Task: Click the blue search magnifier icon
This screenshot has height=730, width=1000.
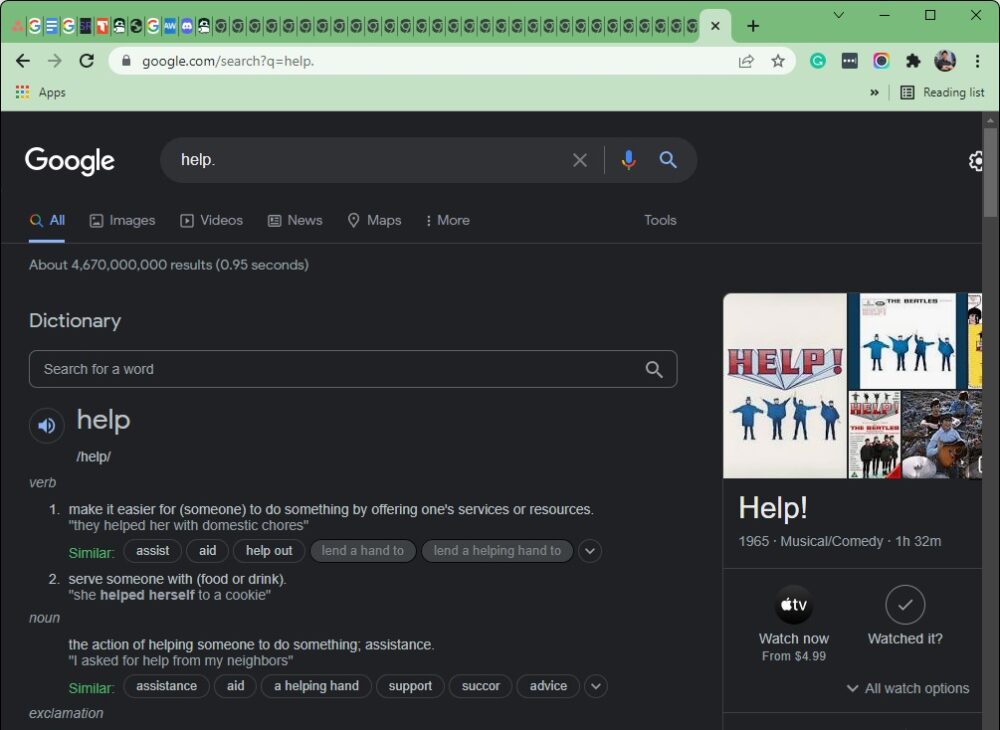Action: click(668, 160)
